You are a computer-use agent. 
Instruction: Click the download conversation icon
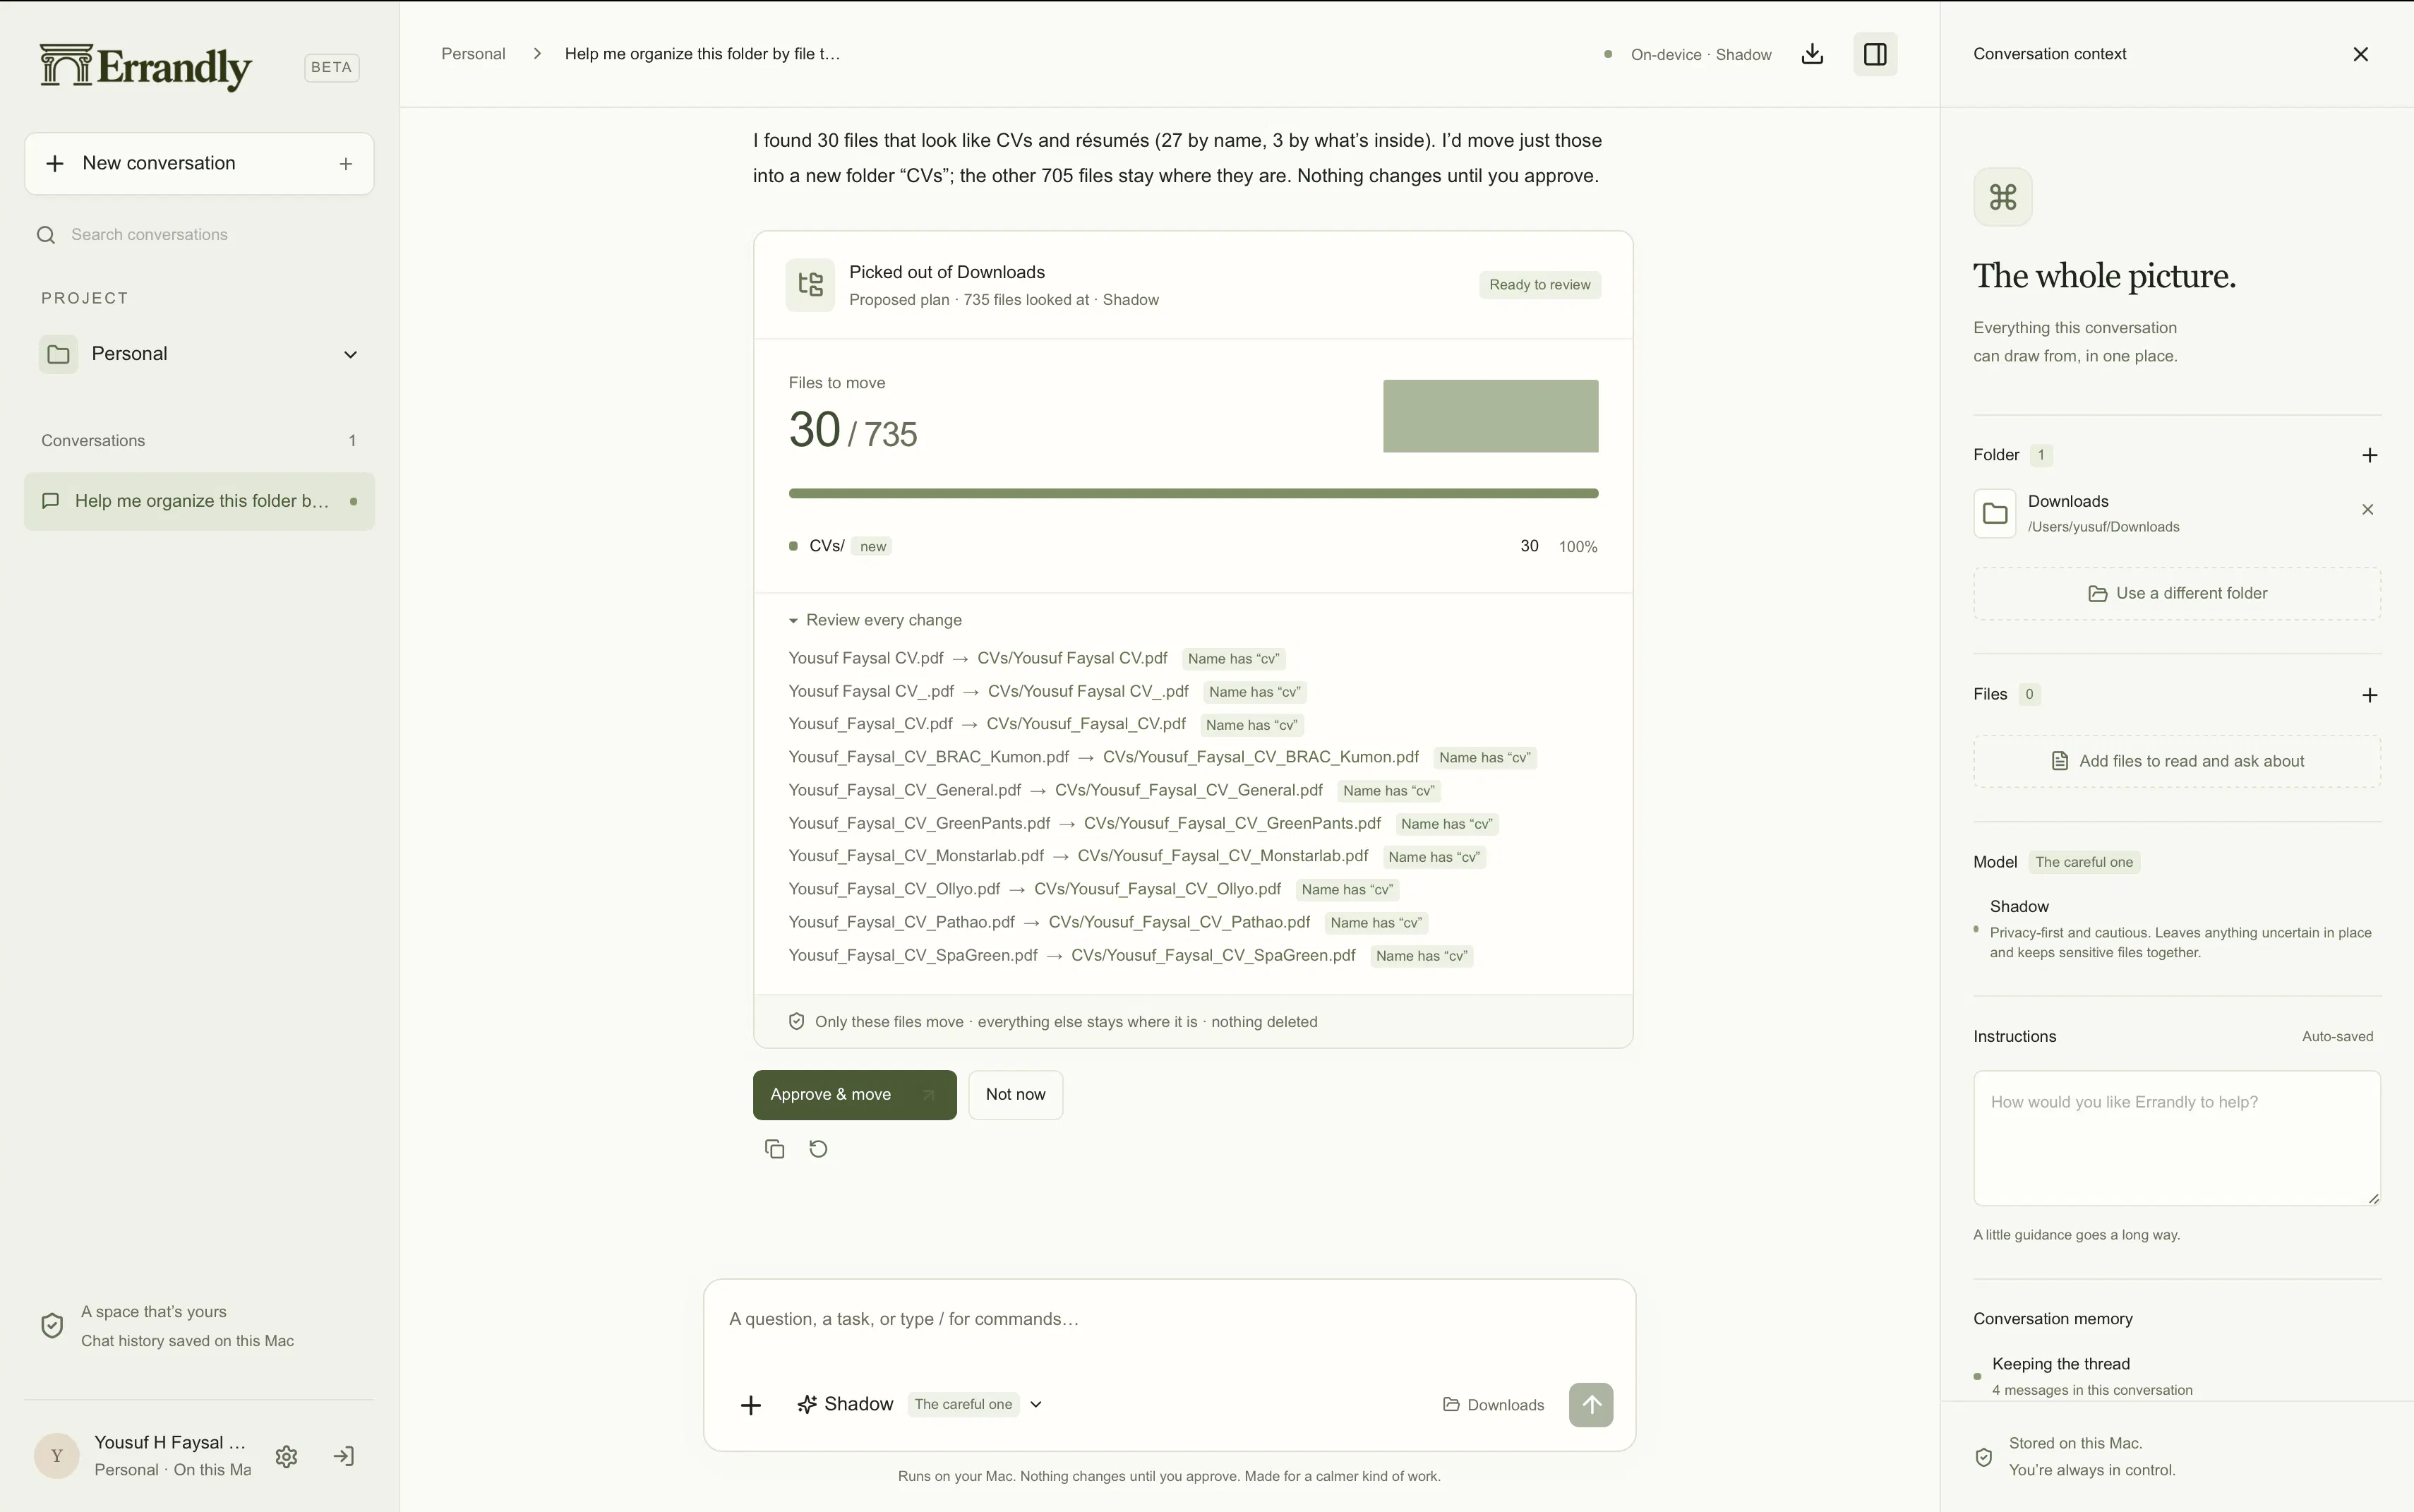[x=1812, y=54]
